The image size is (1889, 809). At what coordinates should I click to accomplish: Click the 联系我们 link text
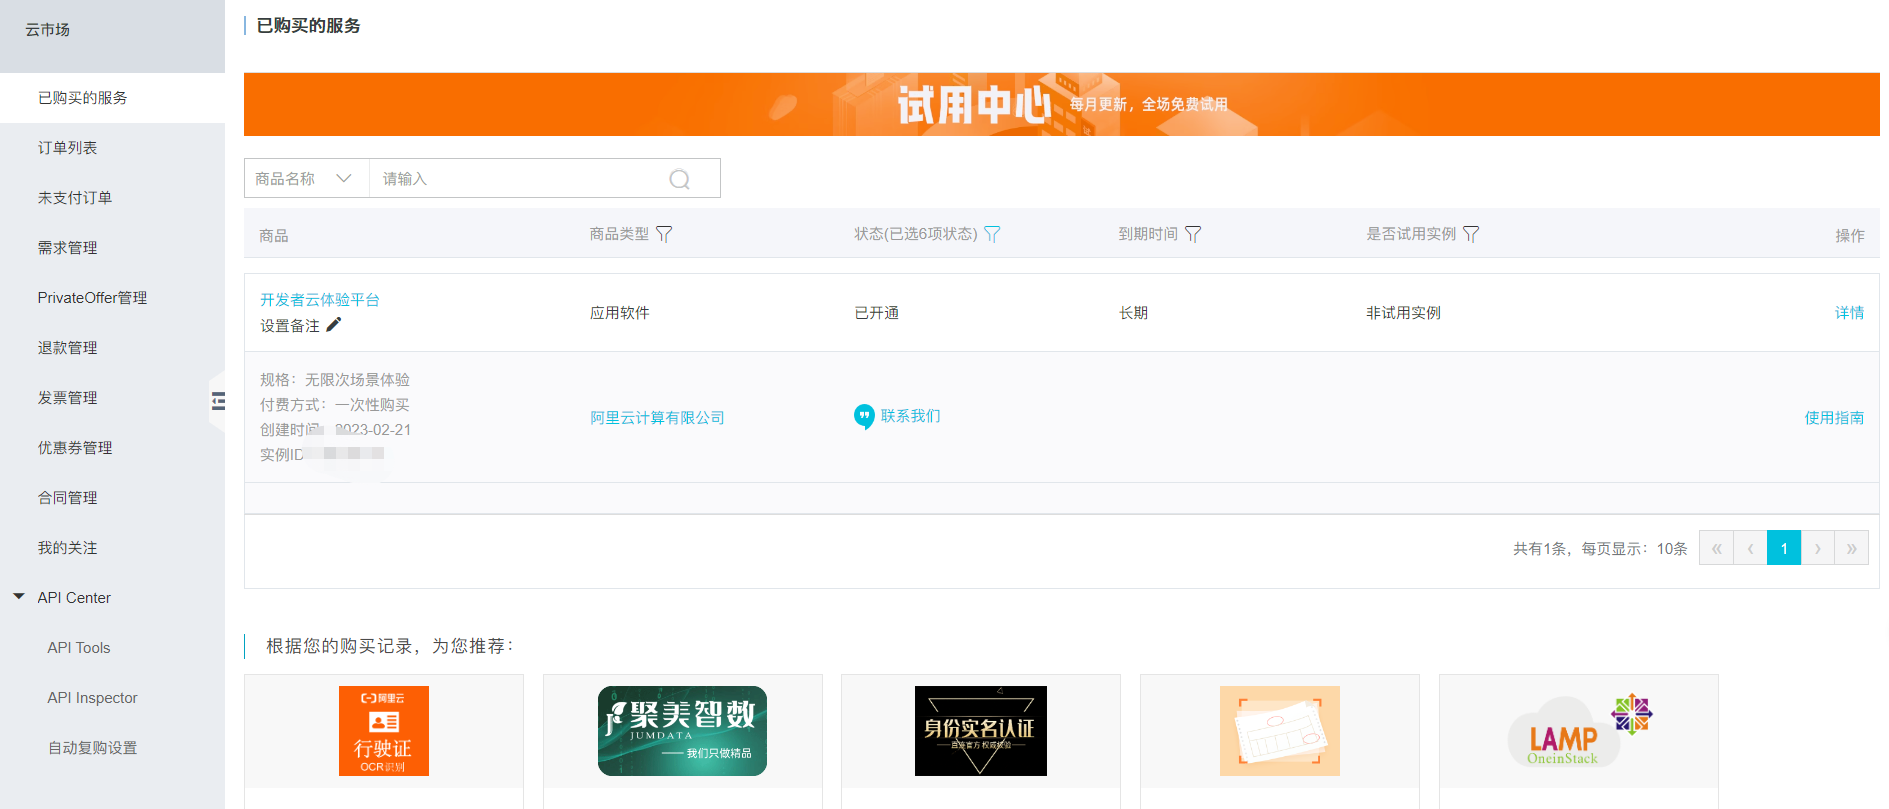[x=910, y=416]
